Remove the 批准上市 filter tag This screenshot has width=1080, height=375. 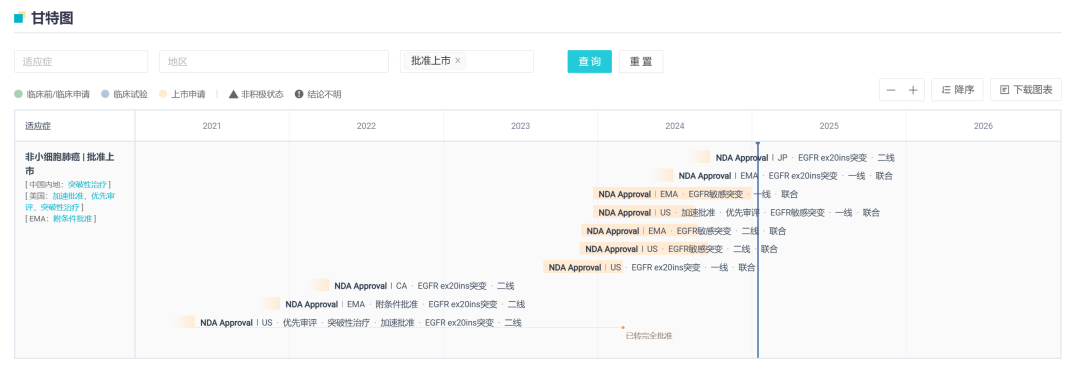[x=457, y=61]
